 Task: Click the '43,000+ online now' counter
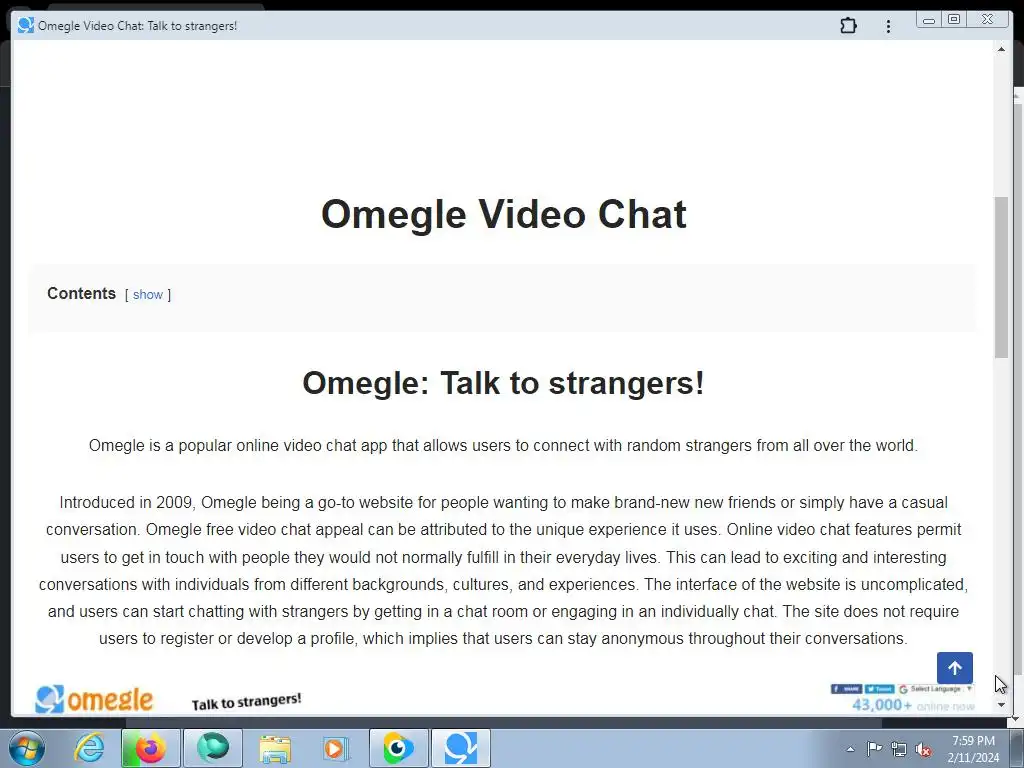913,705
